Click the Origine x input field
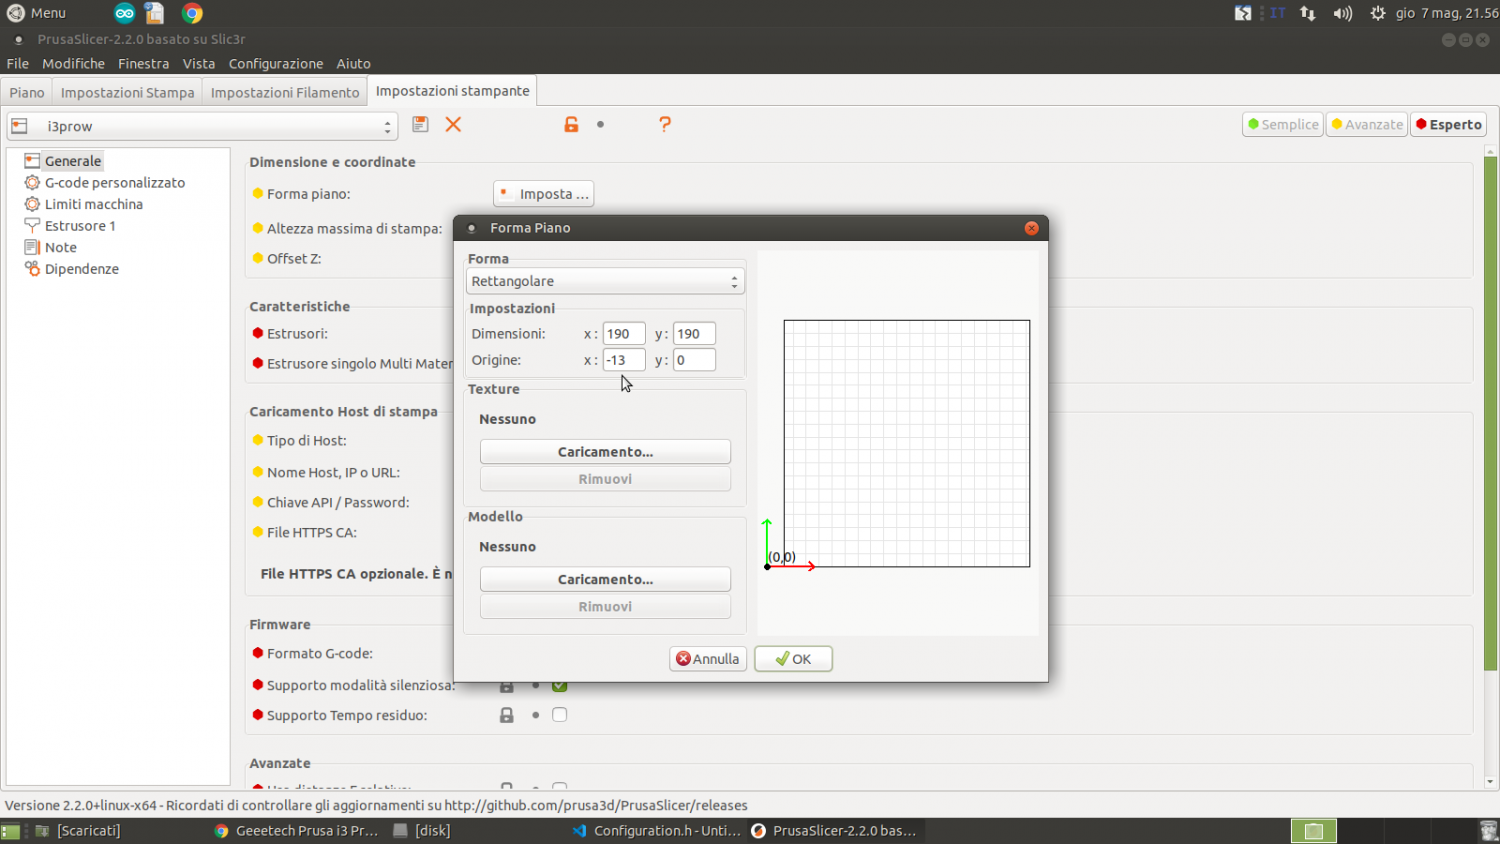 623,360
